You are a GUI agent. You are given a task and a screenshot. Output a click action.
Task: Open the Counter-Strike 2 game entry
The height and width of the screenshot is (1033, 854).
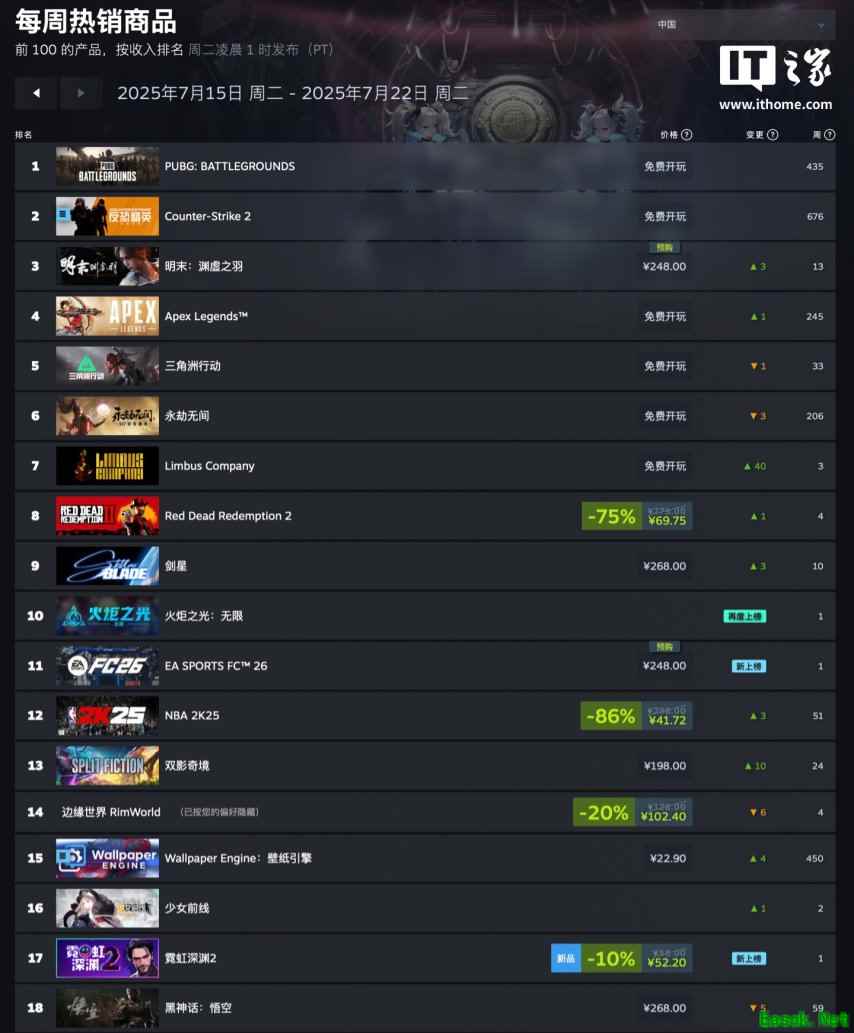coord(425,216)
